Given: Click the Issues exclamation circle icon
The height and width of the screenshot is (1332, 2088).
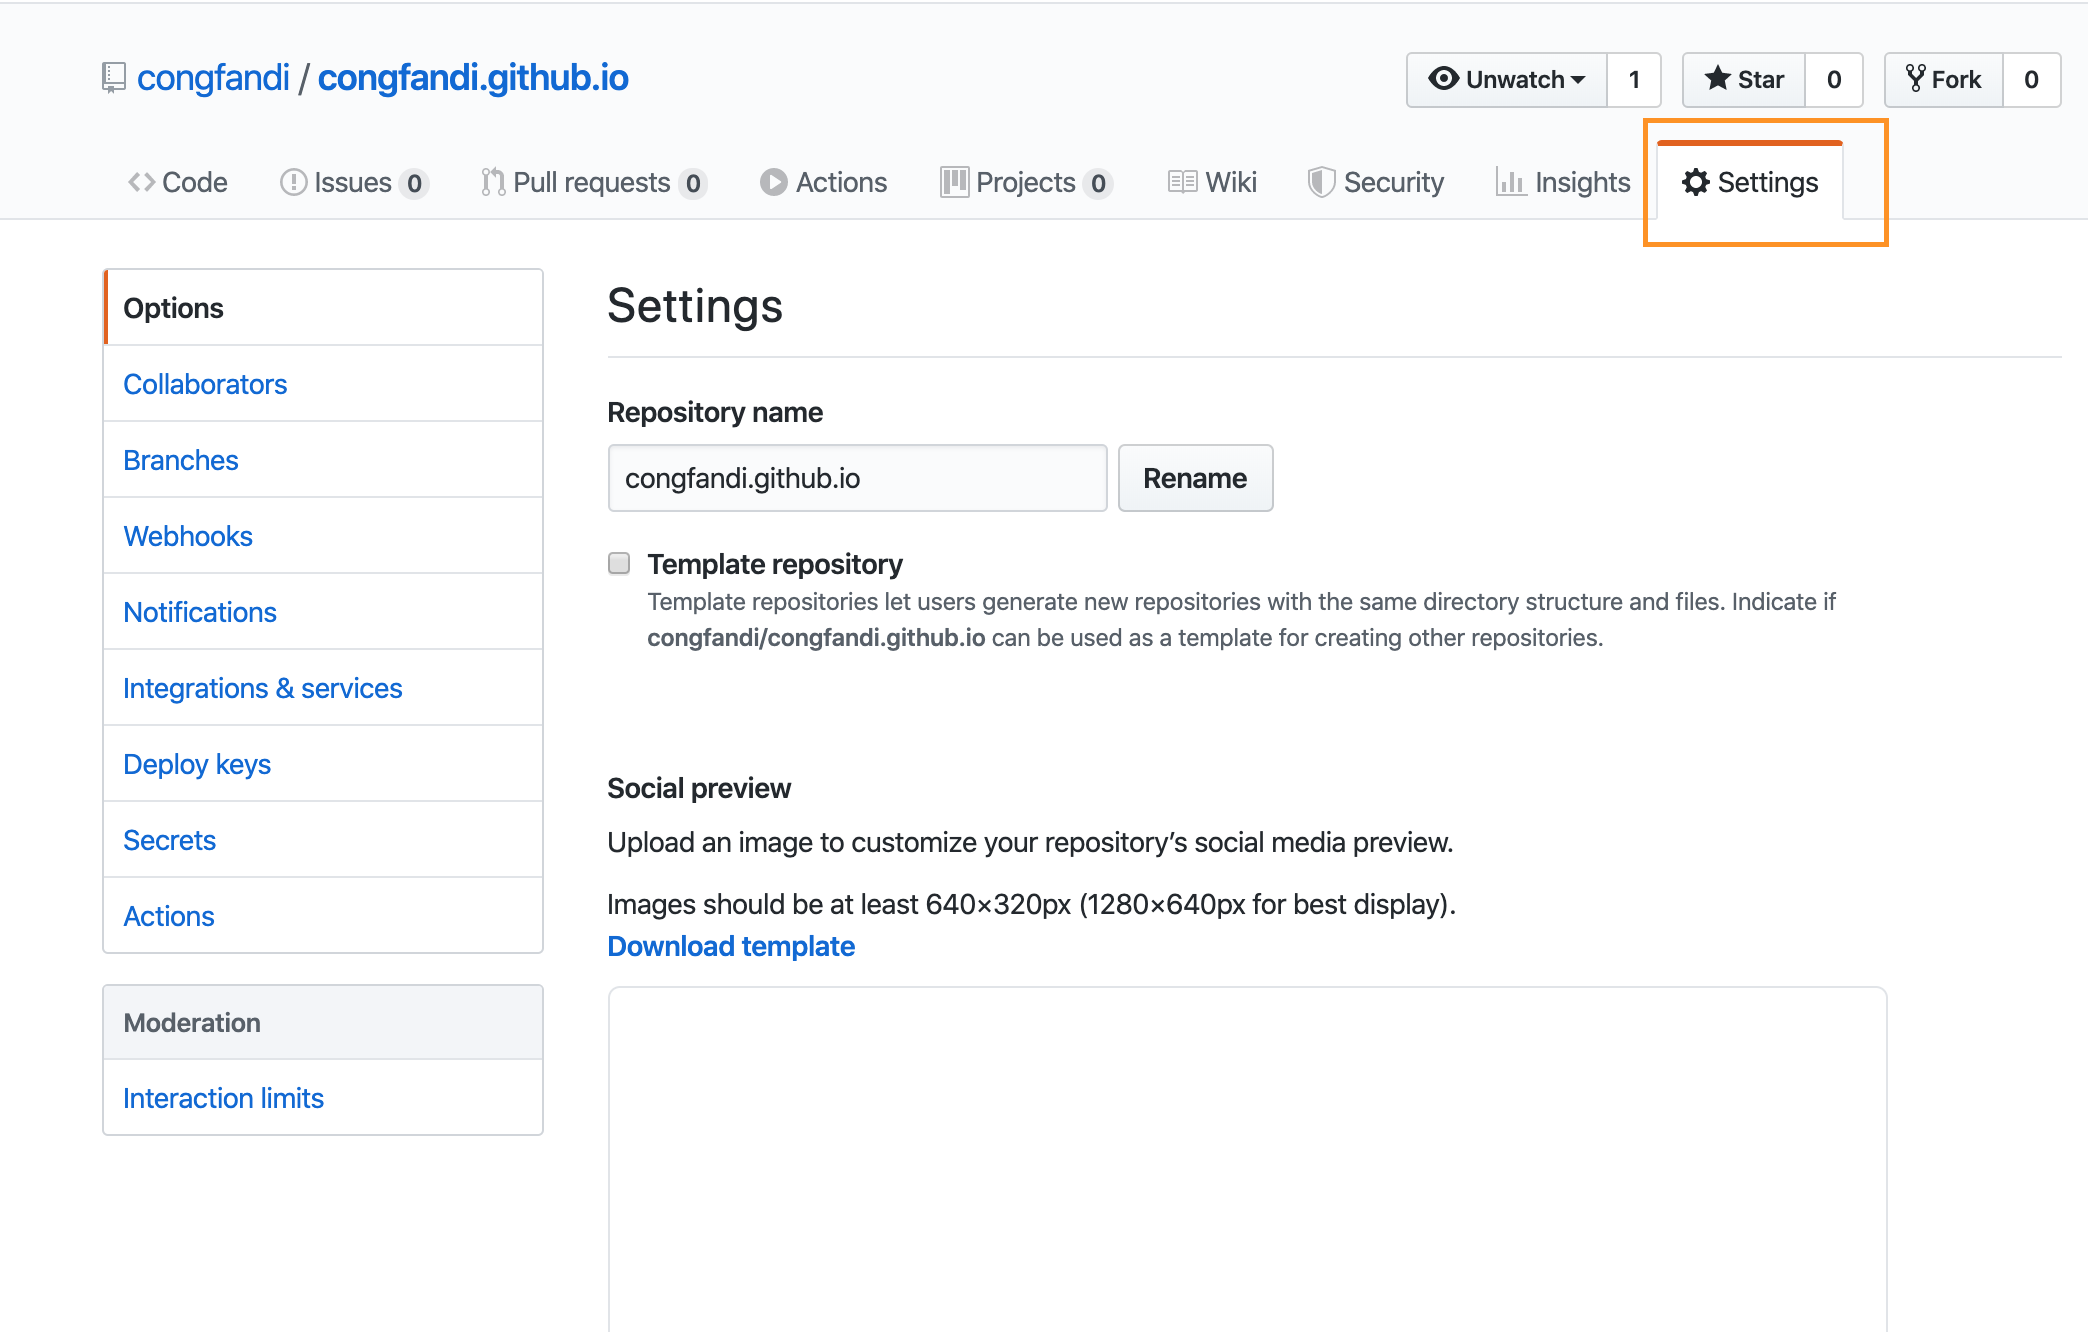Looking at the screenshot, I should point(293,182).
